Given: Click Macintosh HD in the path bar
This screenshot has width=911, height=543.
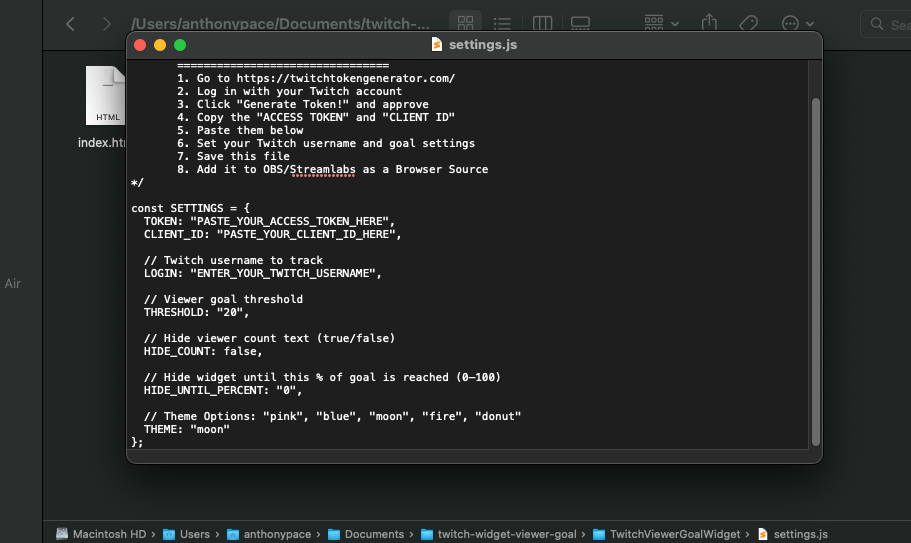Looking at the screenshot, I should click(x=101, y=534).
